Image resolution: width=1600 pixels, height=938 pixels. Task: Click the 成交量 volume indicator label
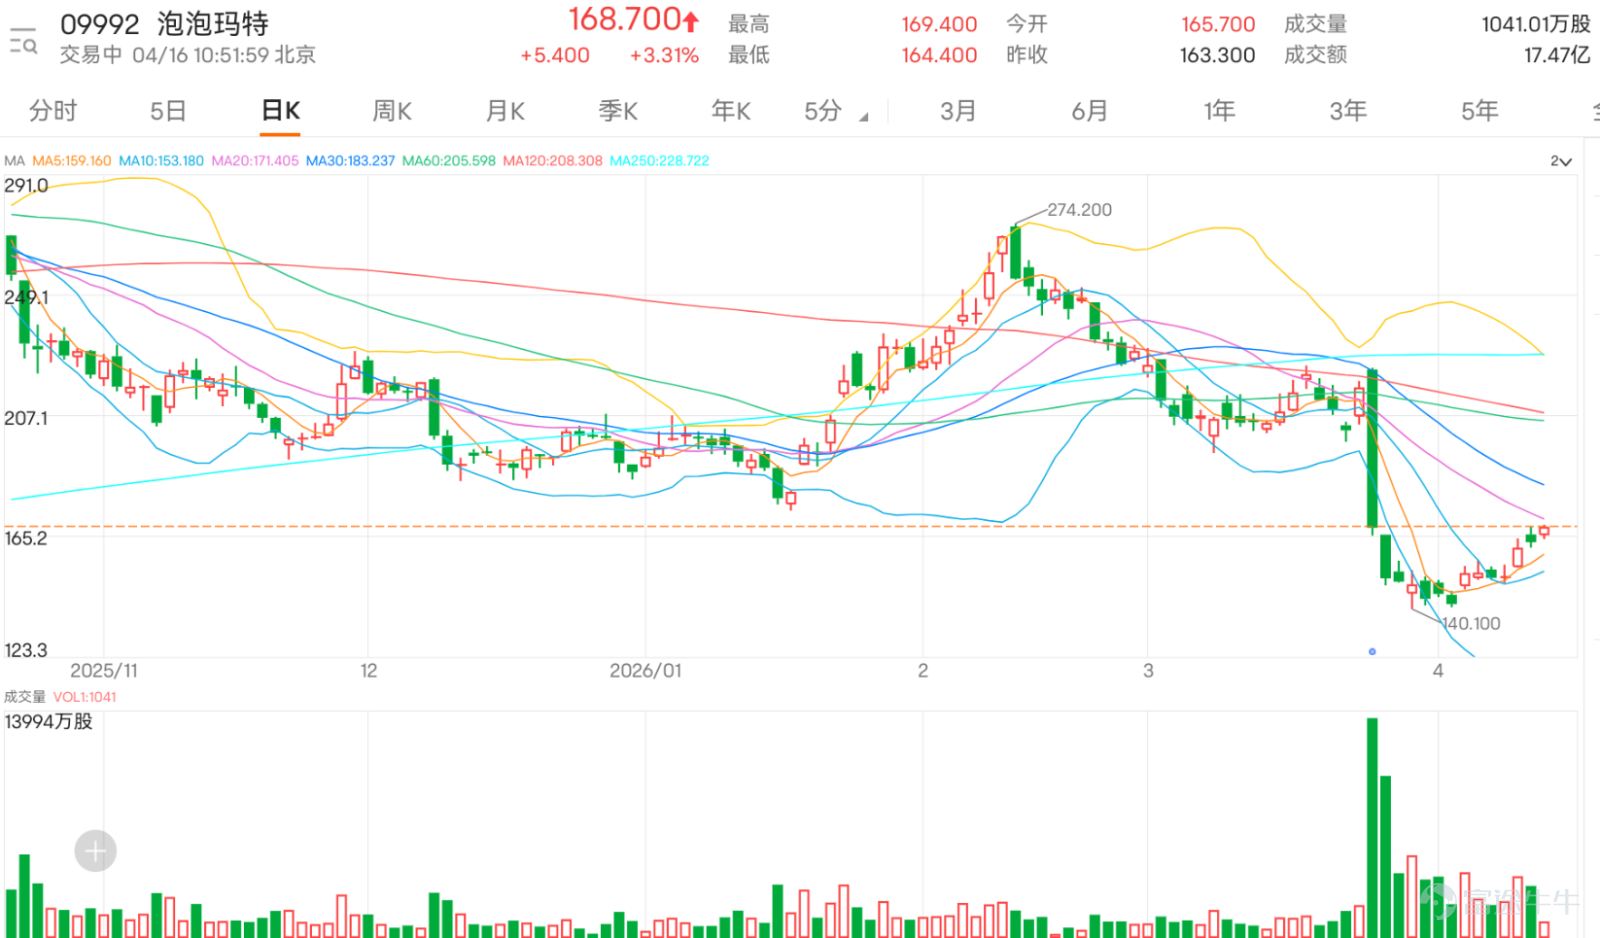point(25,697)
